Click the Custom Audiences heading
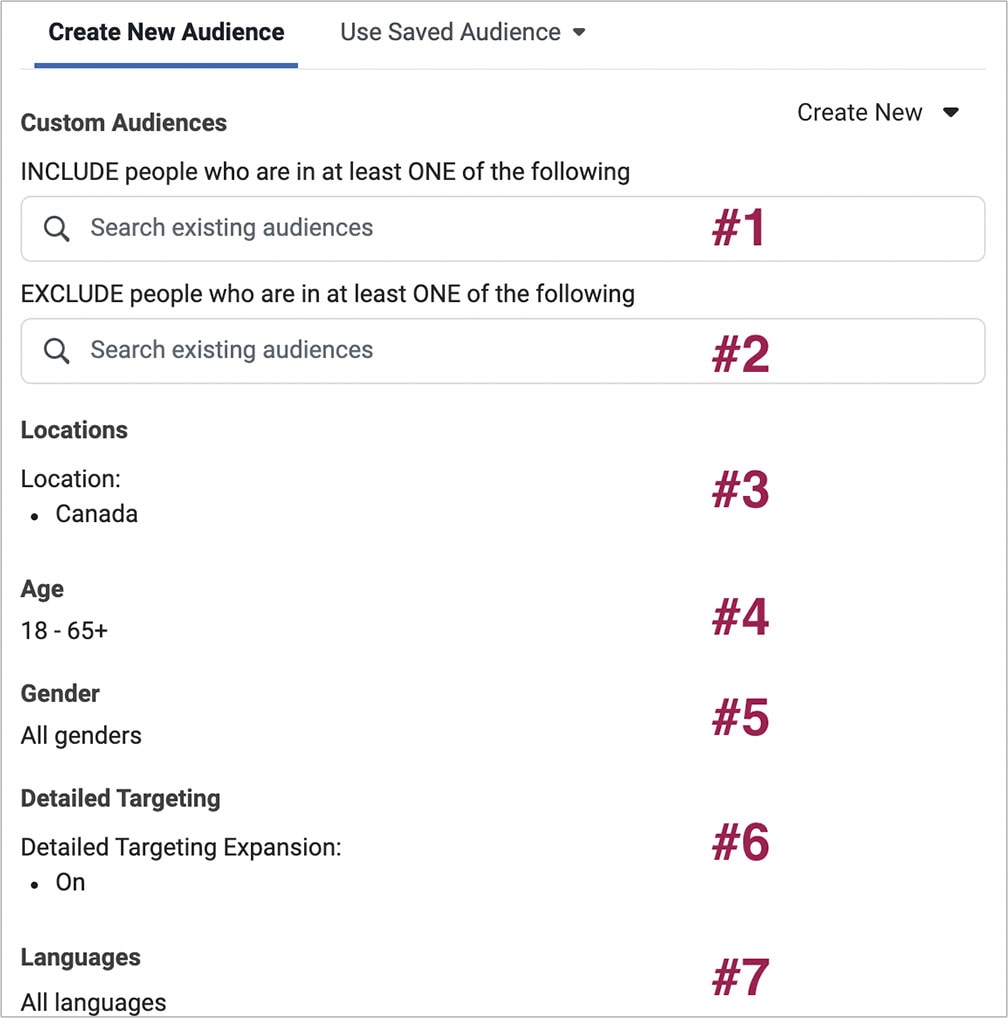The height and width of the screenshot is (1018, 1008). (123, 123)
